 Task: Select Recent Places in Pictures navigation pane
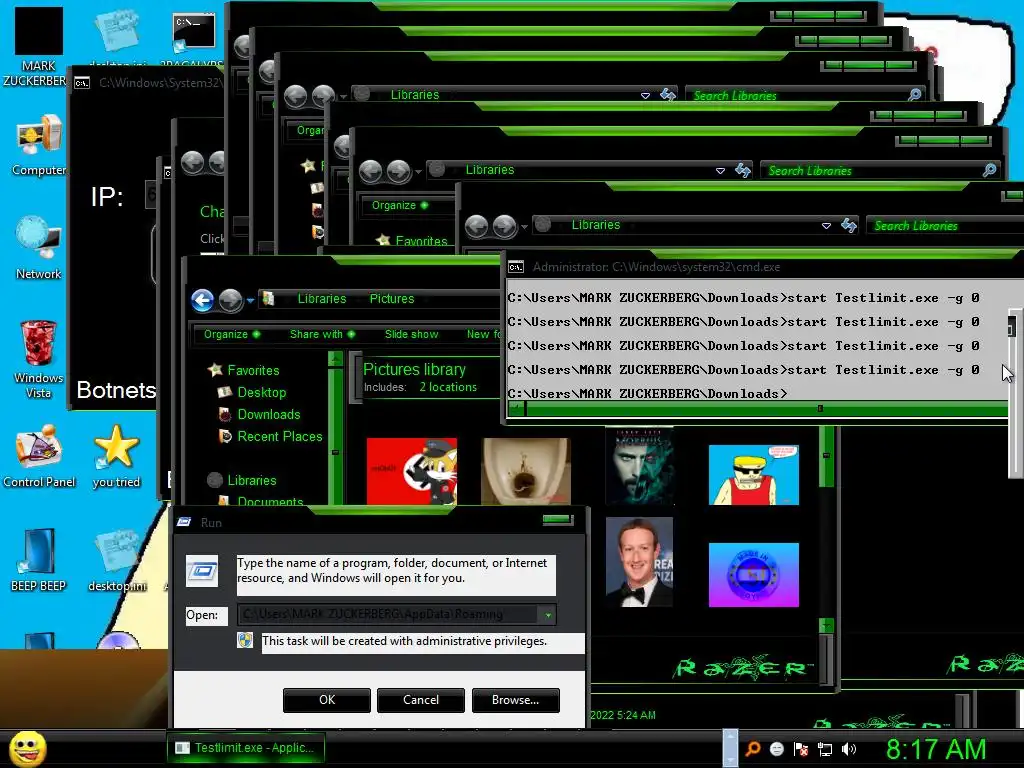pos(280,437)
